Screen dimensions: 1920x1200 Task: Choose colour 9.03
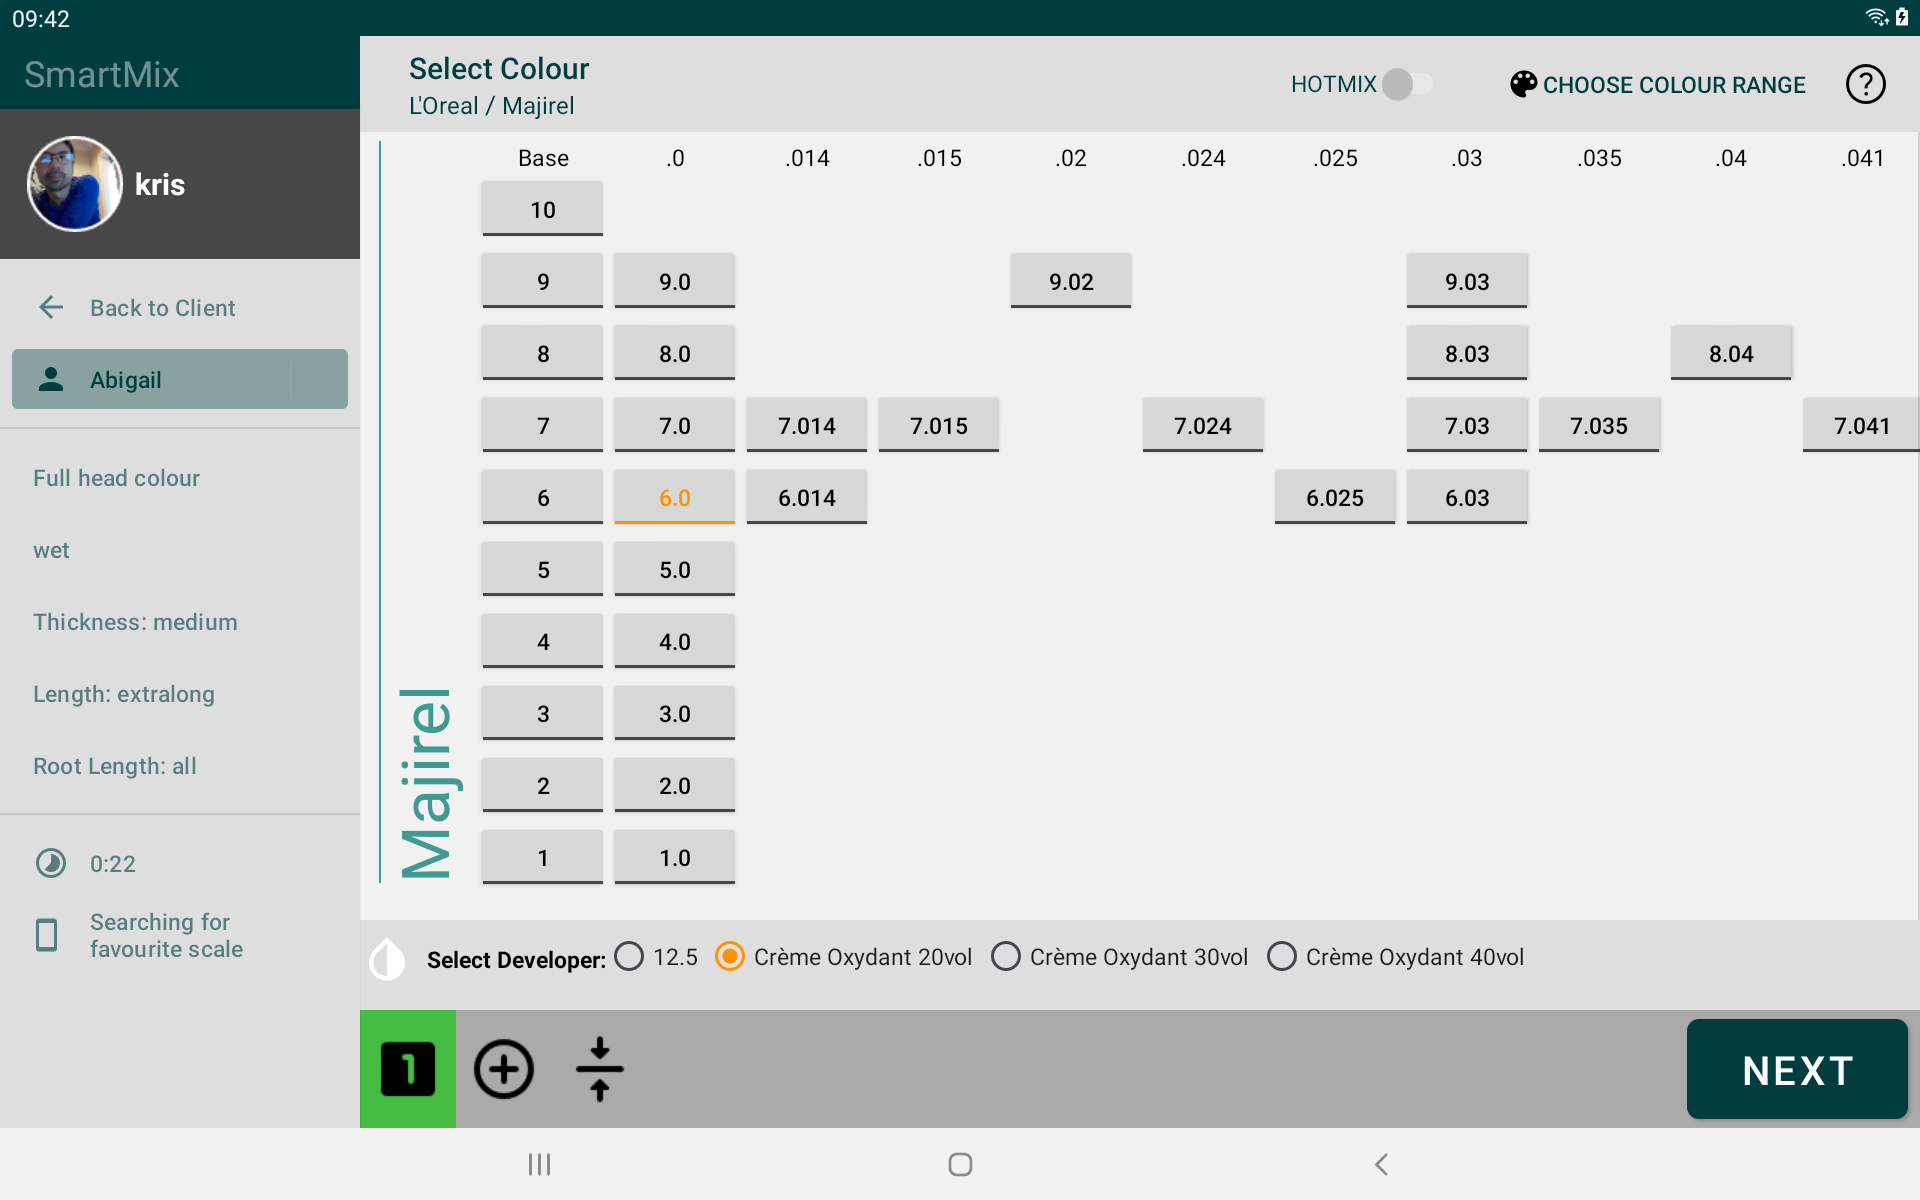pyautogui.click(x=1467, y=281)
